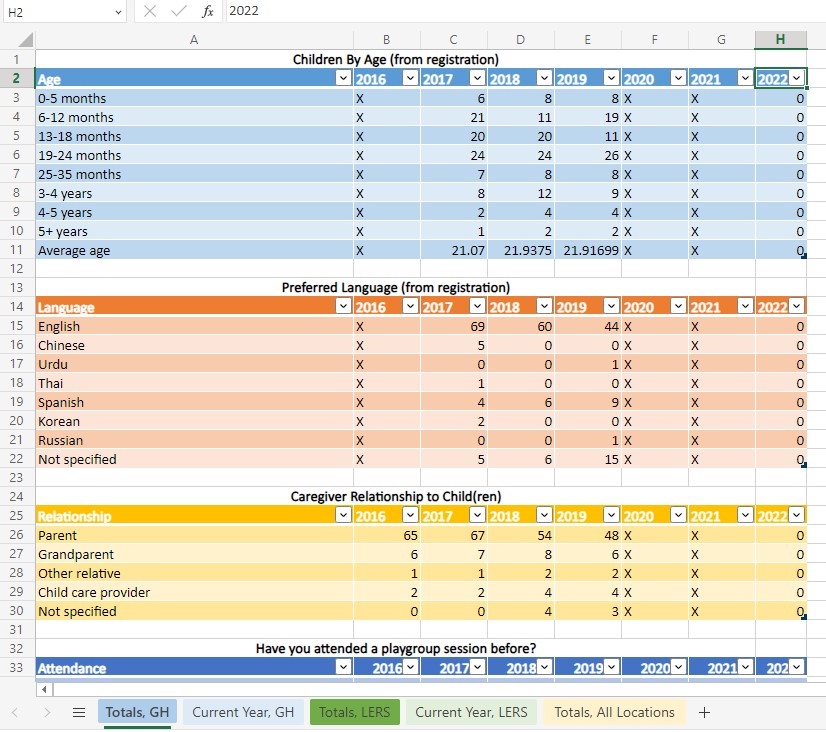Click the next sheet navigation arrow
Image resolution: width=826 pixels, height=732 pixels.
pyautogui.click(x=47, y=712)
